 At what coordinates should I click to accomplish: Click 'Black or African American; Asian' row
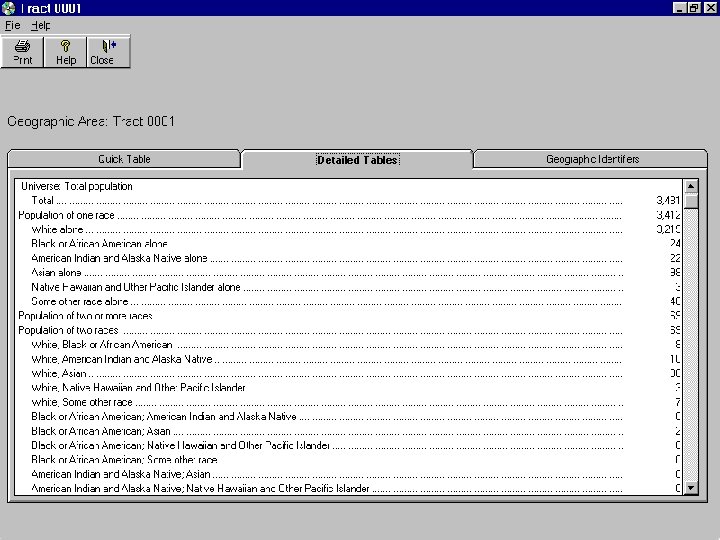point(349,431)
